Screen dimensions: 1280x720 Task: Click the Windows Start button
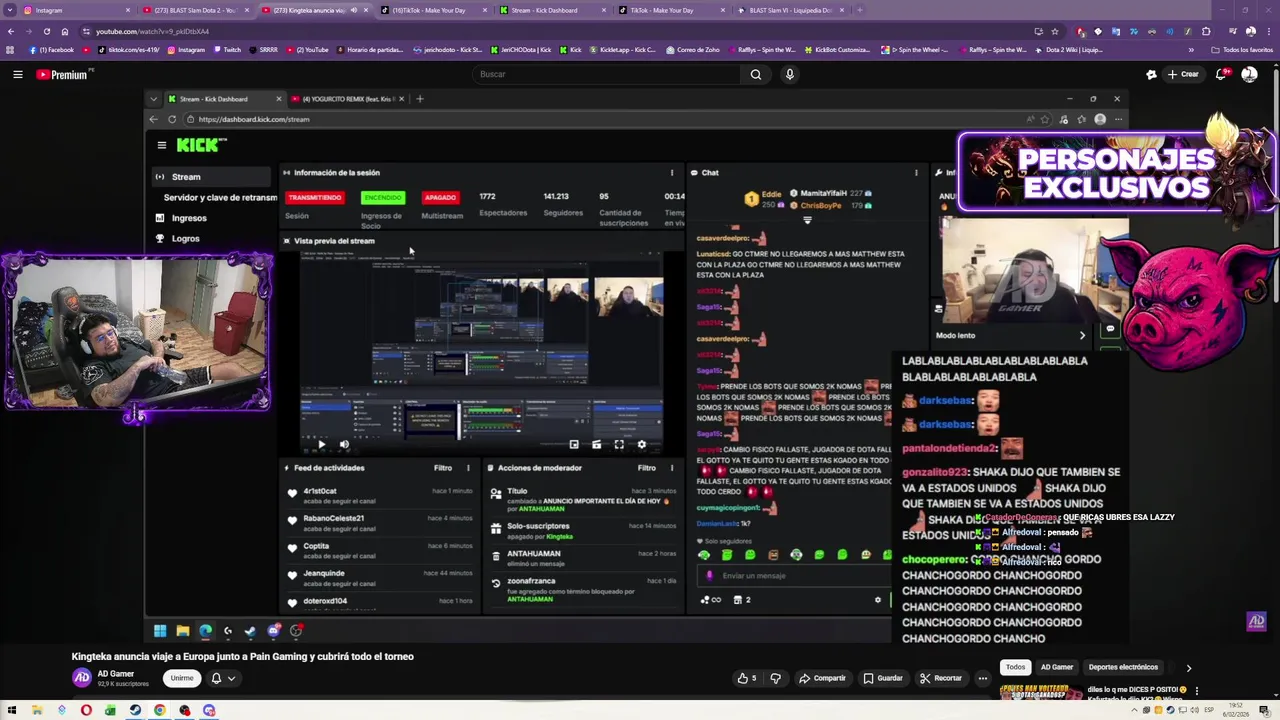click(x=13, y=711)
